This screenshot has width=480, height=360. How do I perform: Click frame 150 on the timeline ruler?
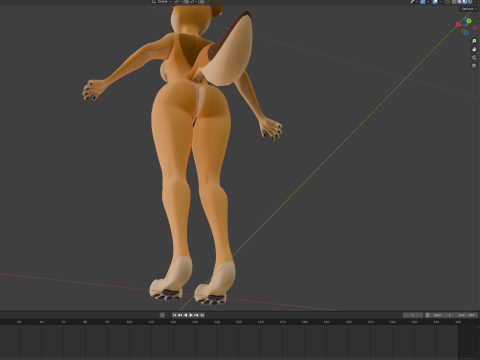pyautogui.click(x=239, y=322)
